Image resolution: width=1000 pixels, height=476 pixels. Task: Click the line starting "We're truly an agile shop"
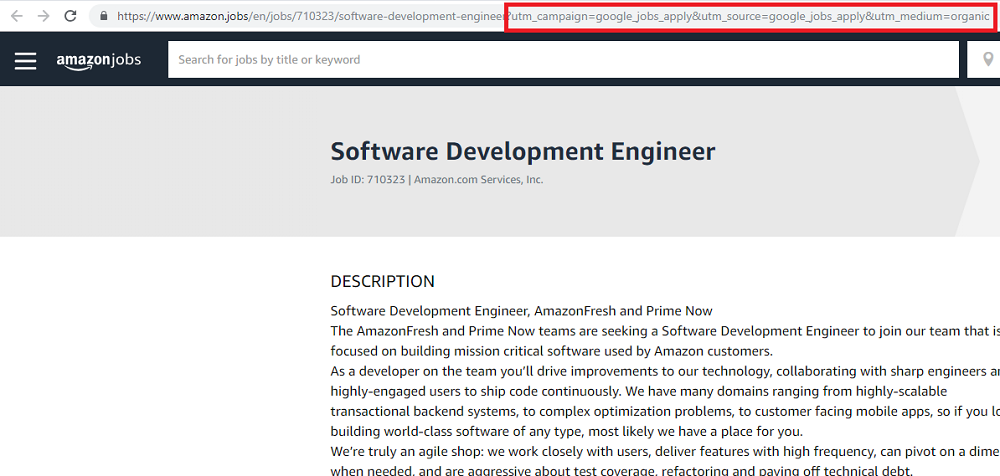(665, 452)
